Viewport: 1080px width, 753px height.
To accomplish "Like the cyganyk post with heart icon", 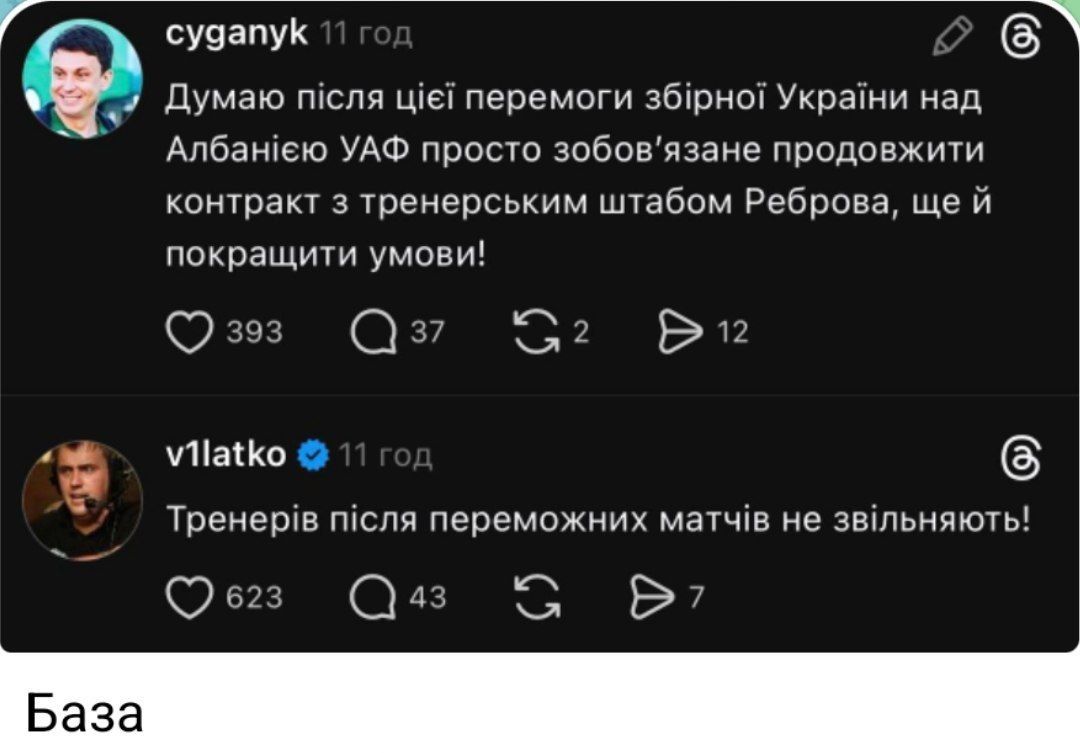I will click(x=188, y=331).
